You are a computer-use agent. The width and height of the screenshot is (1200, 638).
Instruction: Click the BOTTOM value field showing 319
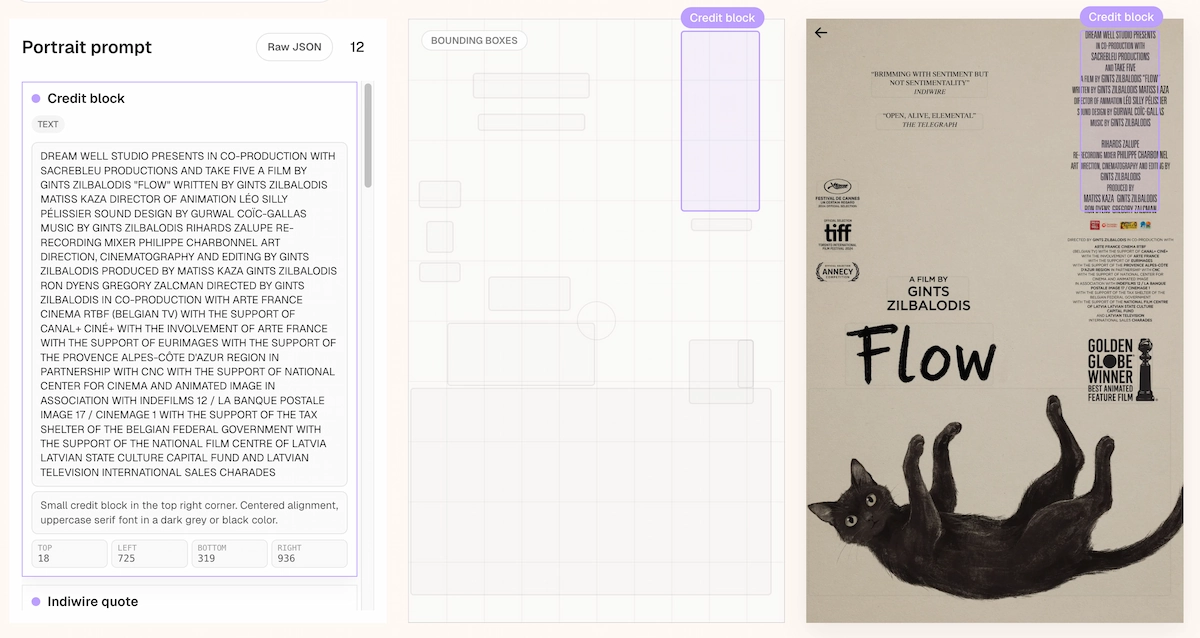pyautogui.click(x=229, y=554)
